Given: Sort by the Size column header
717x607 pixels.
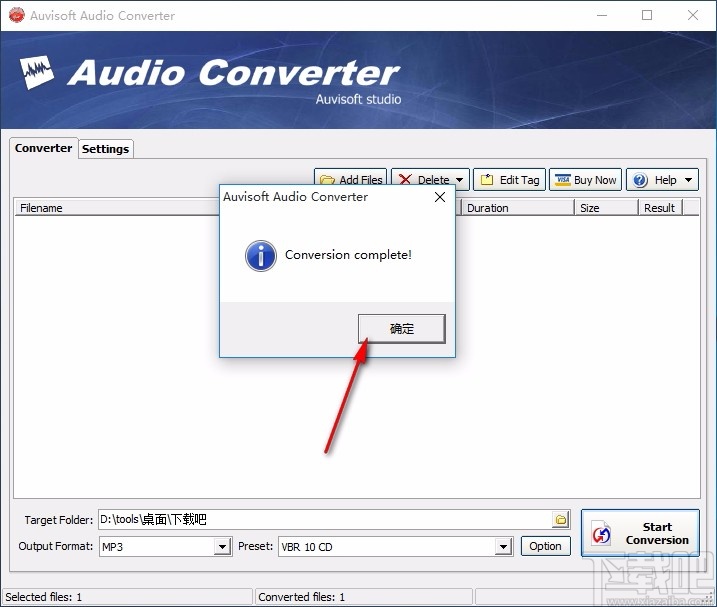Looking at the screenshot, I should [x=606, y=208].
